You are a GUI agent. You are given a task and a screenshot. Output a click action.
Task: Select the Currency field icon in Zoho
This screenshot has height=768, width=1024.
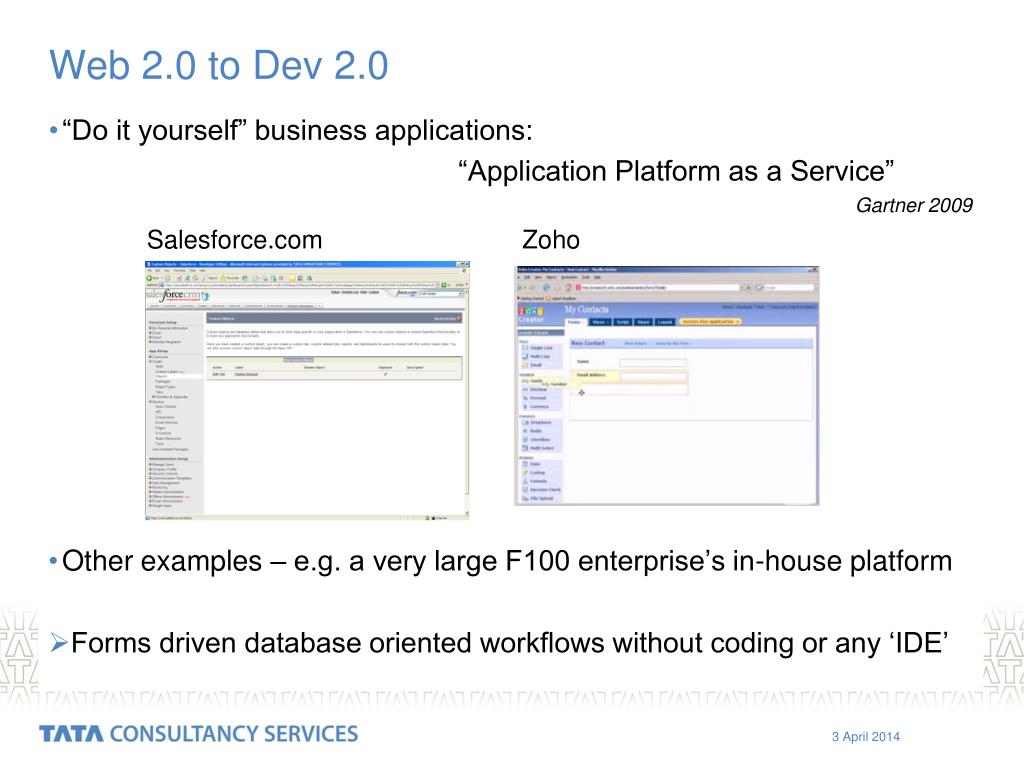point(525,407)
